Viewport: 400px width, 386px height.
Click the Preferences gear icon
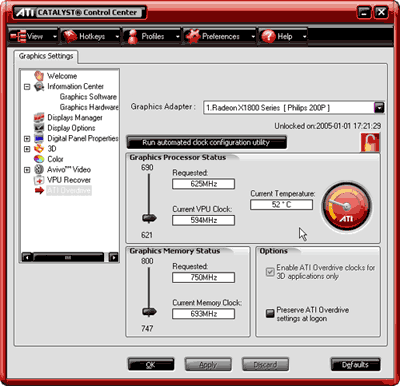tap(193, 36)
